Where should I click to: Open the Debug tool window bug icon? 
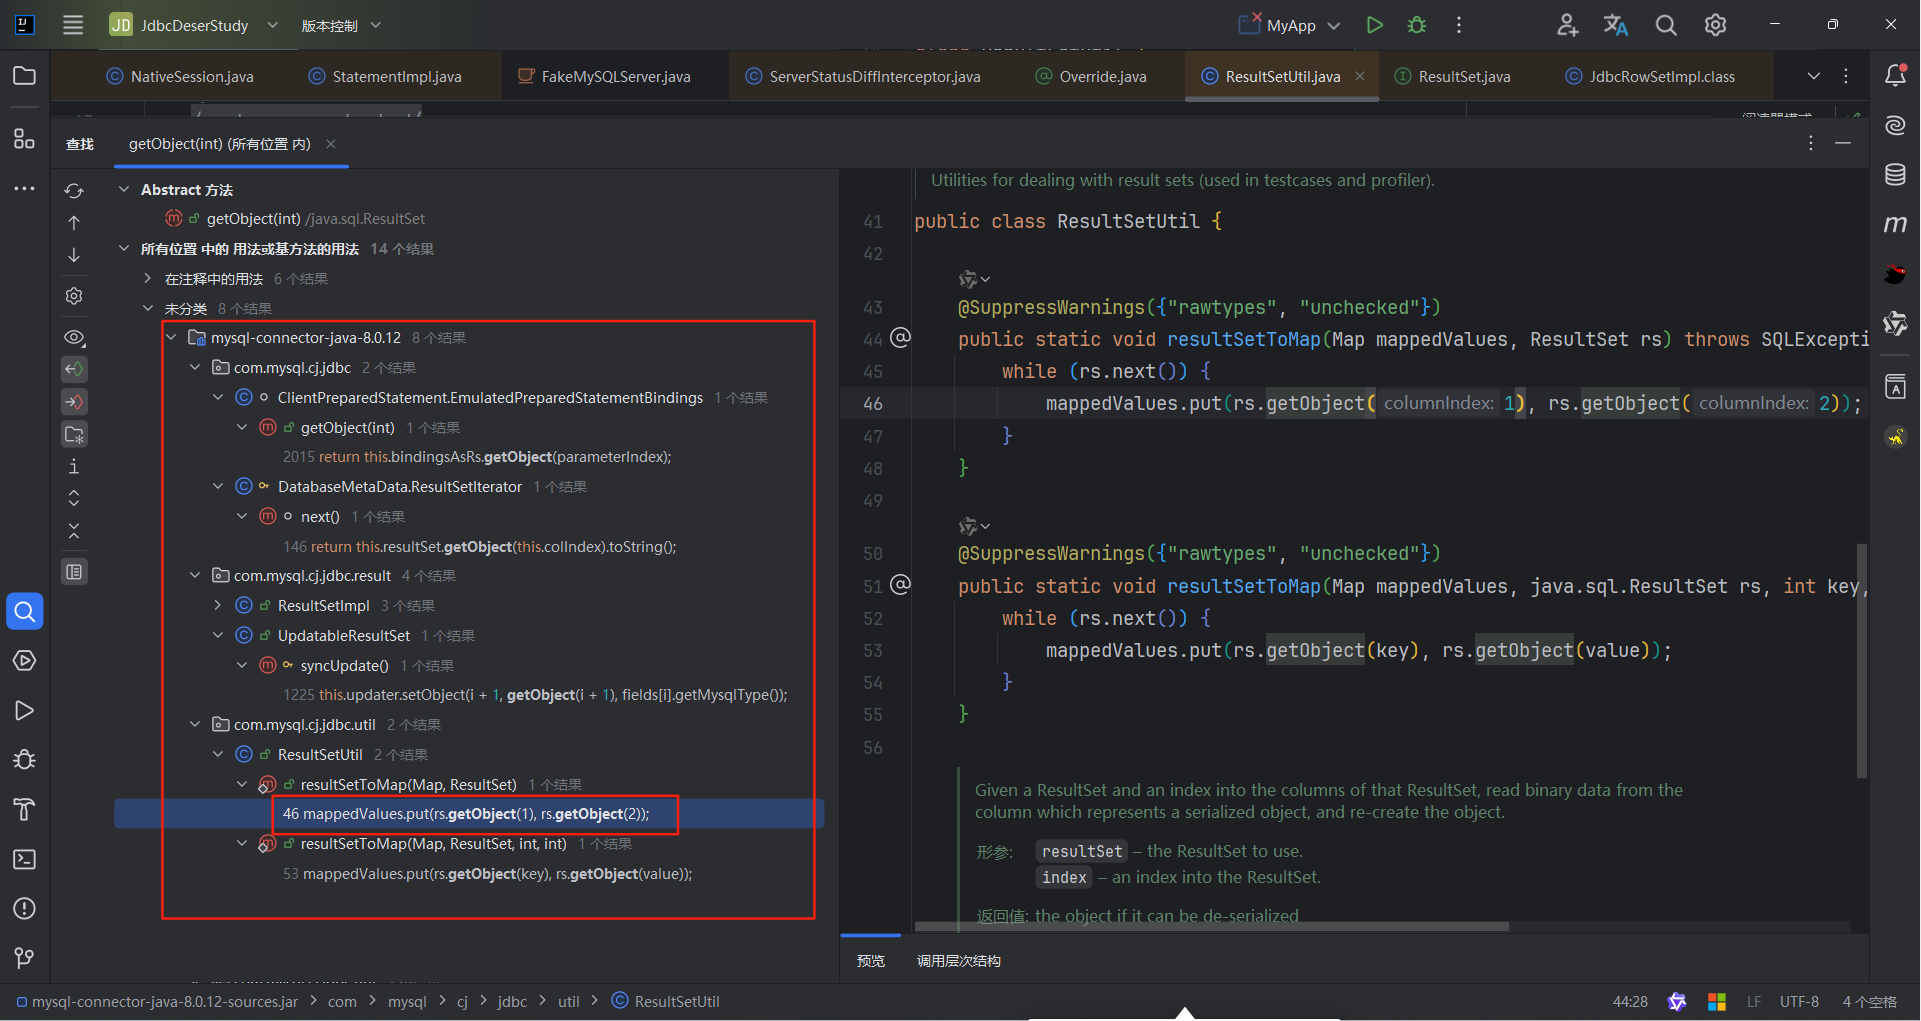pos(24,760)
